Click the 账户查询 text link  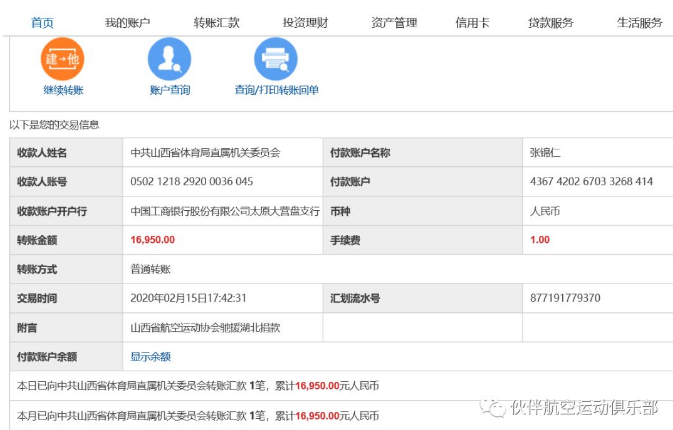click(170, 90)
